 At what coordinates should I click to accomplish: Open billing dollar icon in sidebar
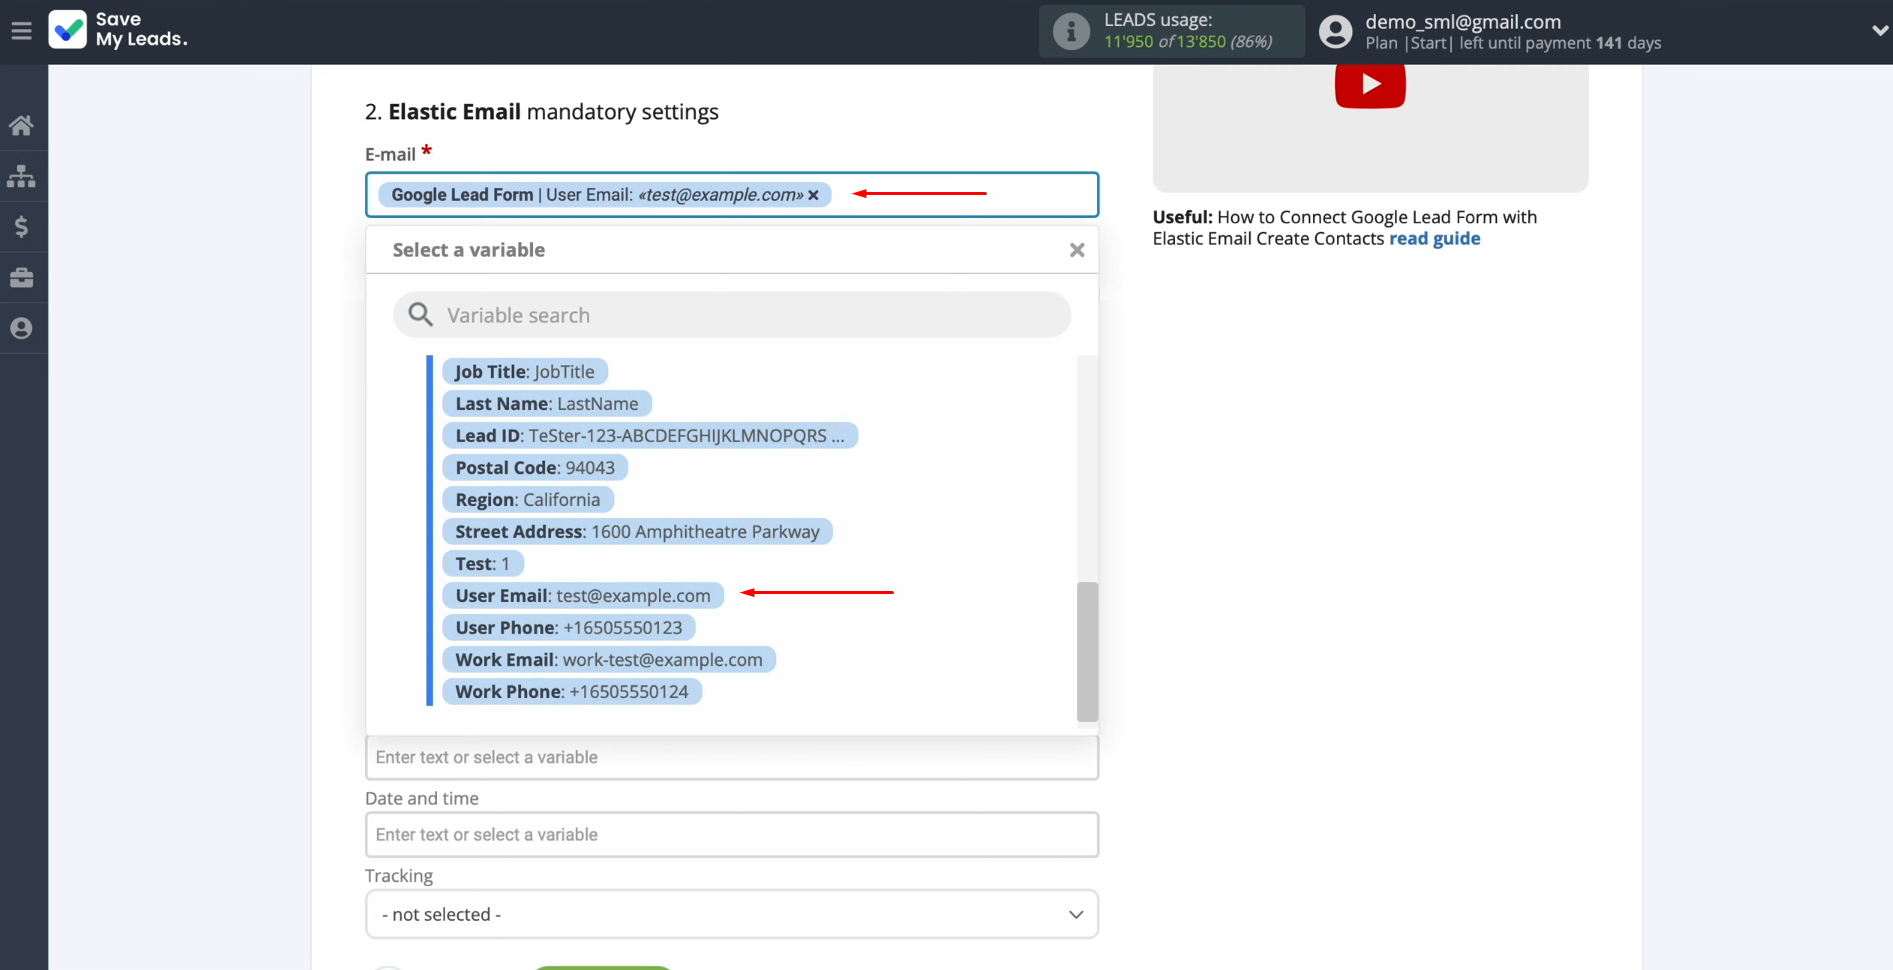point(21,227)
